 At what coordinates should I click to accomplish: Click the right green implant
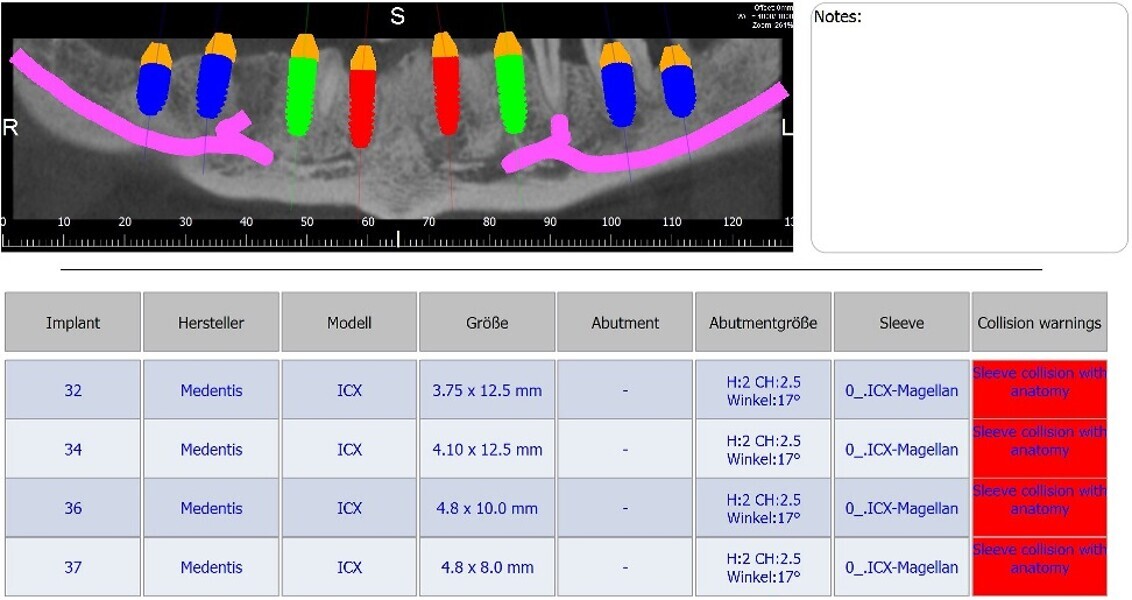click(x=510, y=93)
